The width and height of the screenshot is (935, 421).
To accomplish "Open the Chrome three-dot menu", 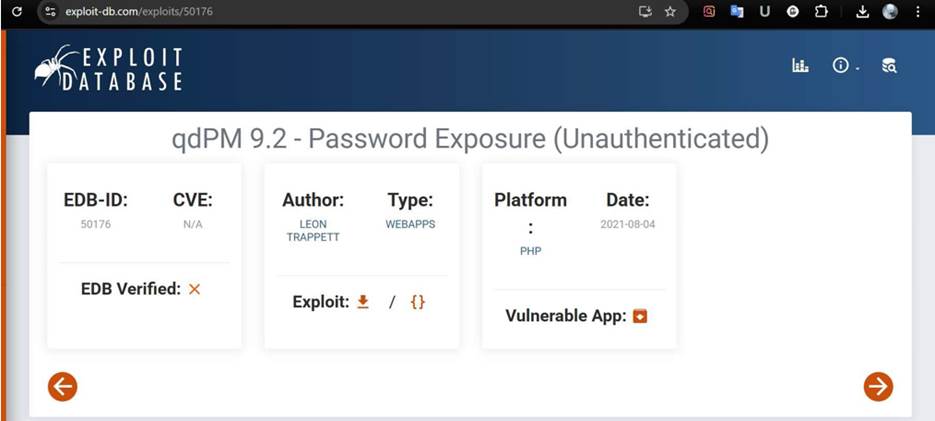I will tap(918, 12).
